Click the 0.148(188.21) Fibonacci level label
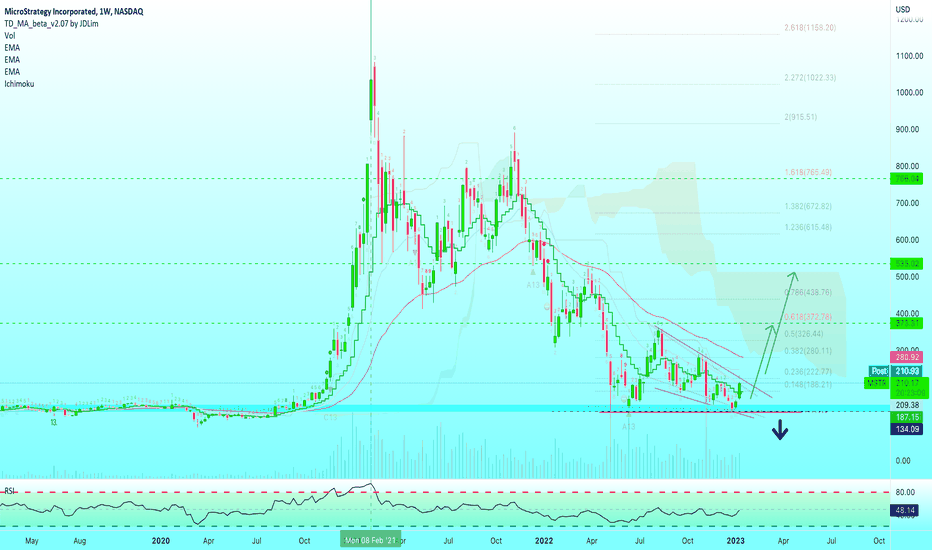The height and width of the screenshot is (550, 932). (x=808, y=385)
